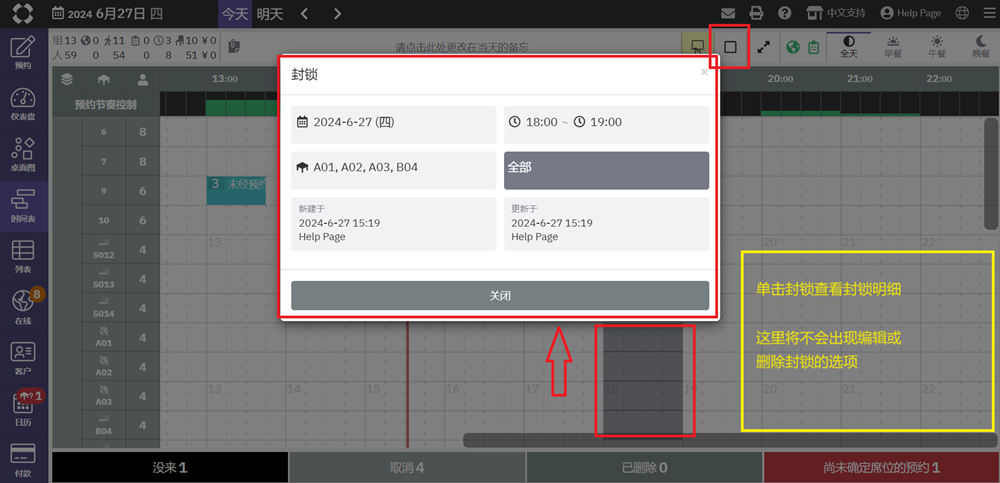This screenshot has height=483, width=1000.
Task: Click the table icon in the timetable header
Action: (x=103, y=79)
